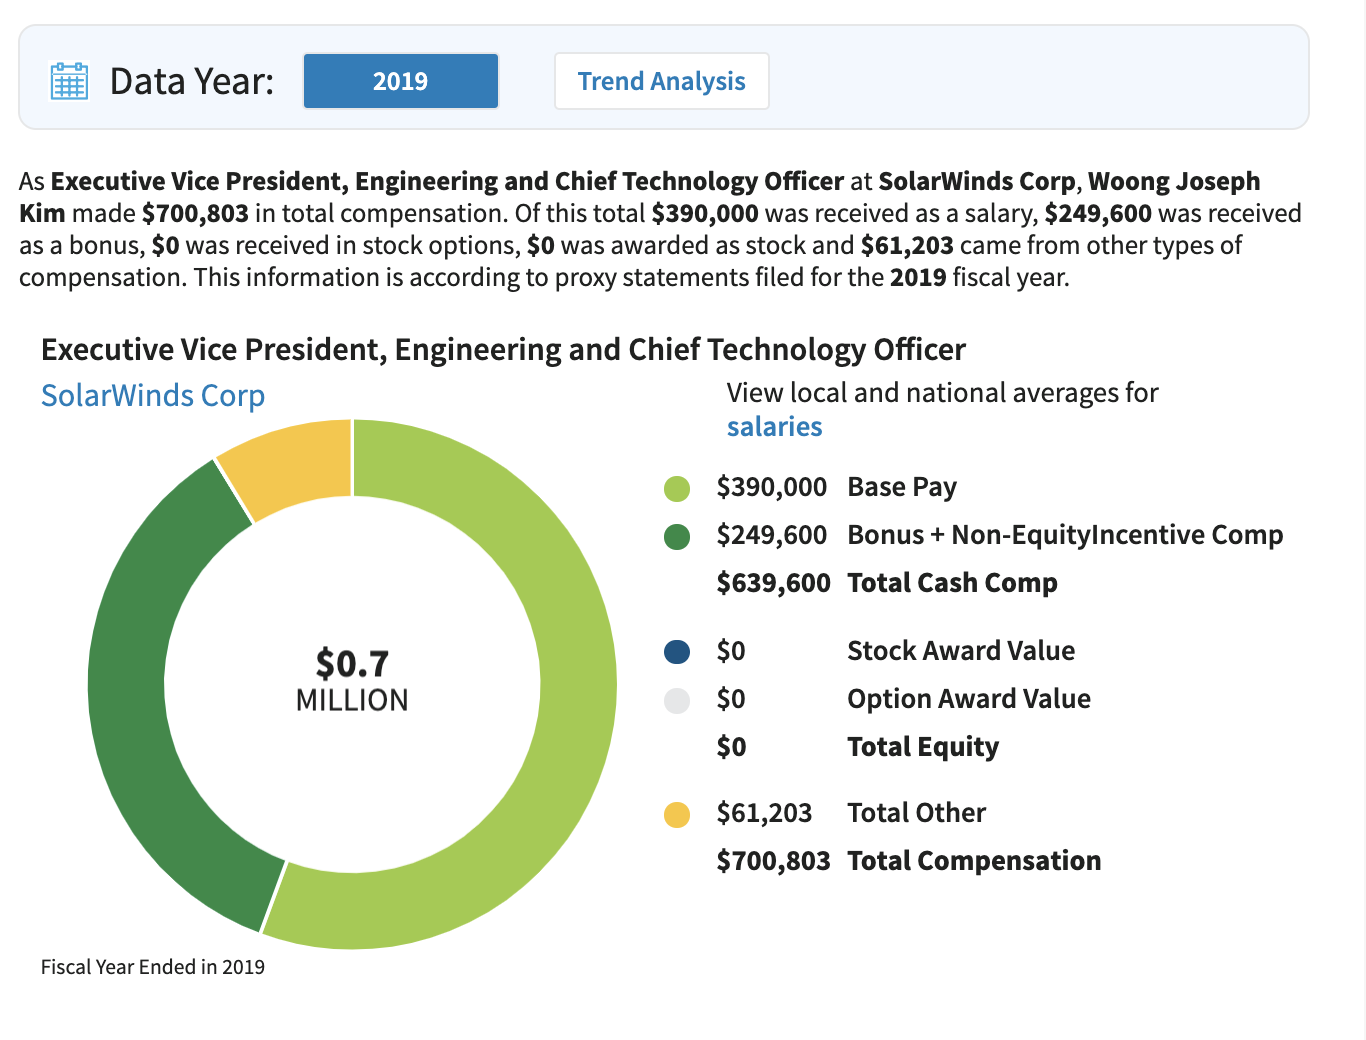Click the light green Base Pay legend dot
1366x1040 pixels.
click(x=677, y=489)
